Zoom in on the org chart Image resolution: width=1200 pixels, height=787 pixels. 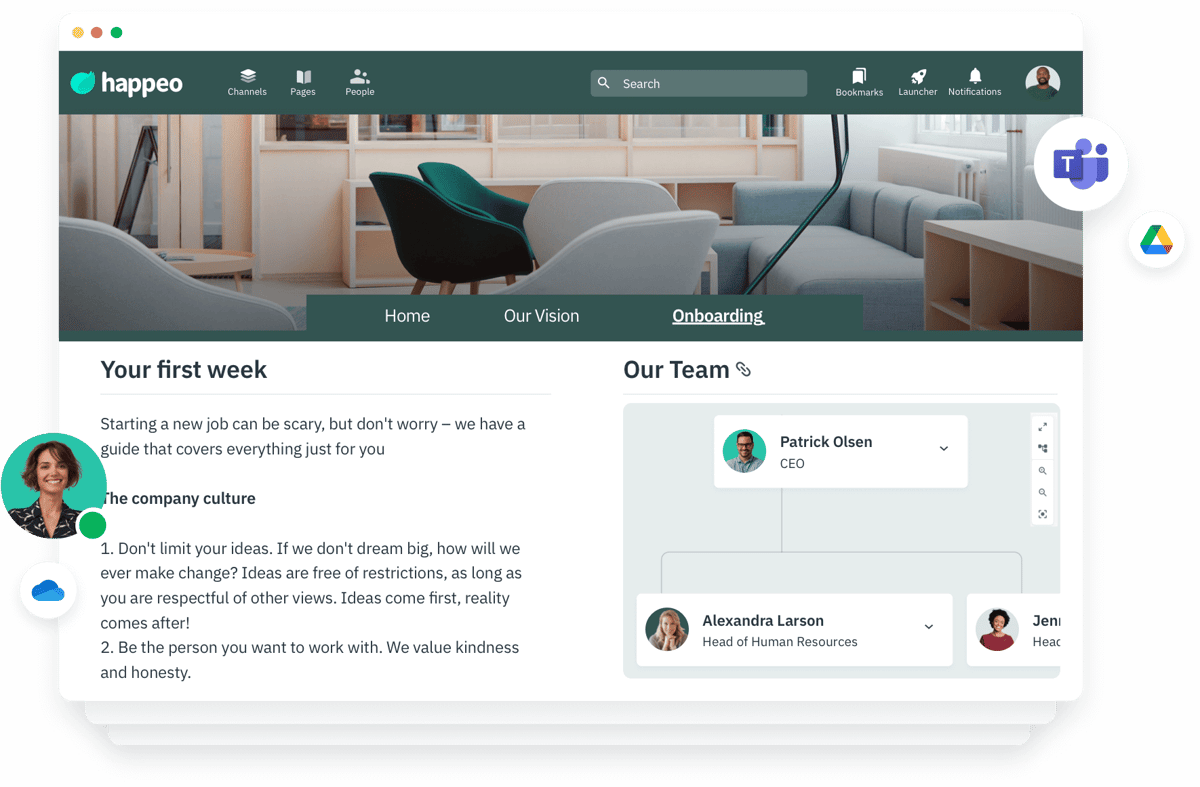pyautogui.click(x=1042, y=471)
